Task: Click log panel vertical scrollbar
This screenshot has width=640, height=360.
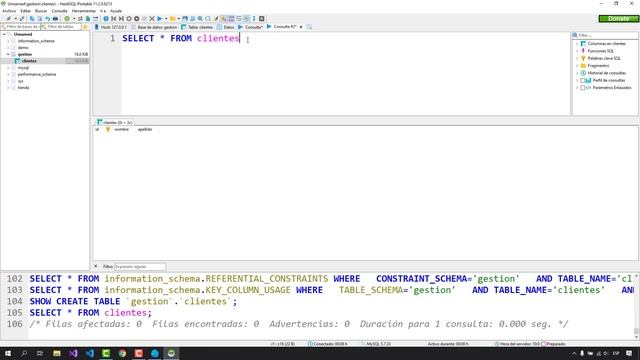Action: (x=636, y=306)
